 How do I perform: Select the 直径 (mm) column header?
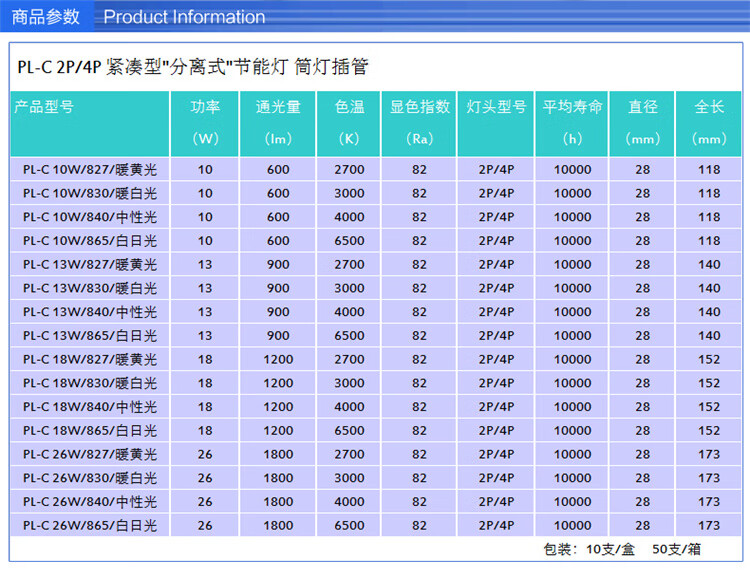(642, 122)
